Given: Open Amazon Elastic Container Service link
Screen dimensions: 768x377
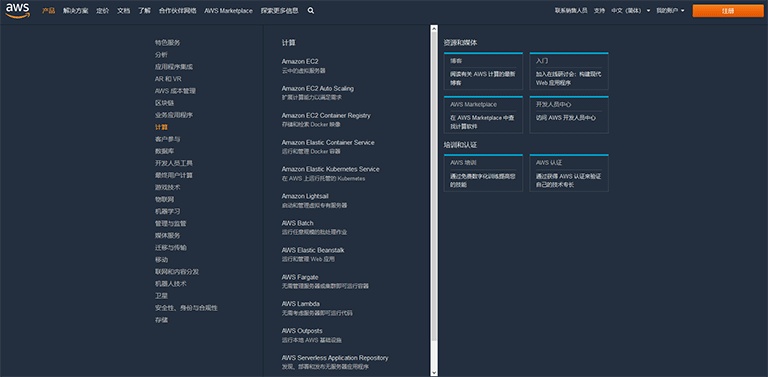Looking at the screenshot, I should click(x=328, y=142).
